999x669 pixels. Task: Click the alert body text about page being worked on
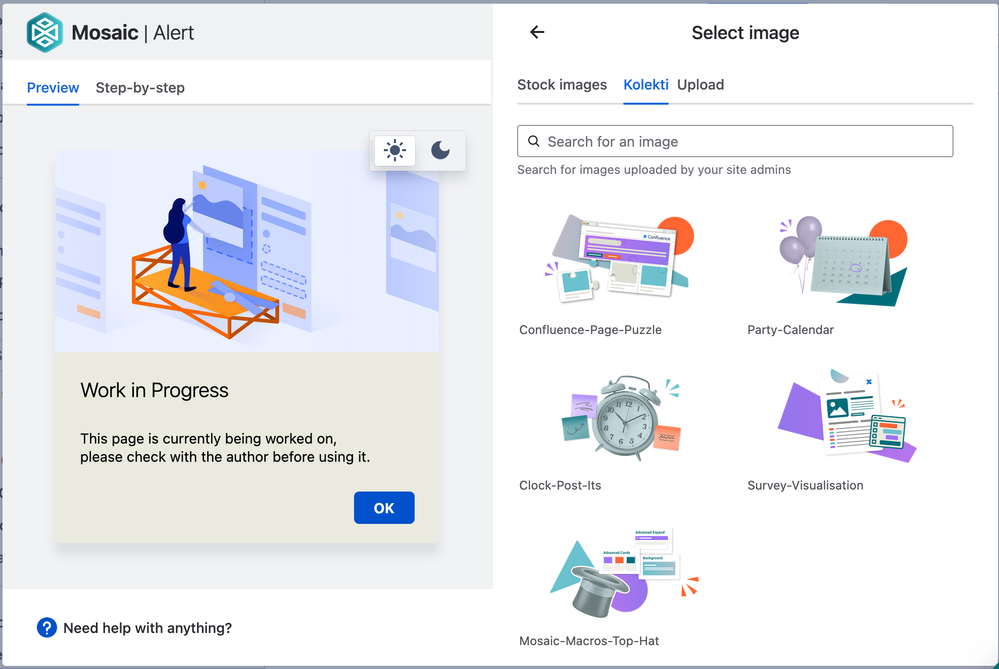(x=225, y=448)
